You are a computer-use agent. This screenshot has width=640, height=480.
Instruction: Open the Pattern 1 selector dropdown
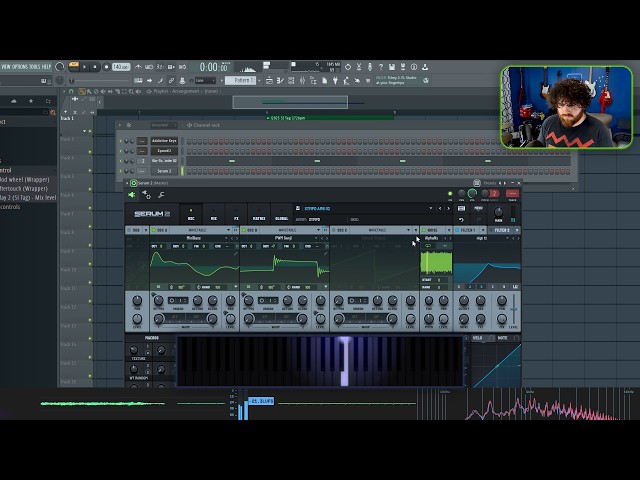click(240, 80)
